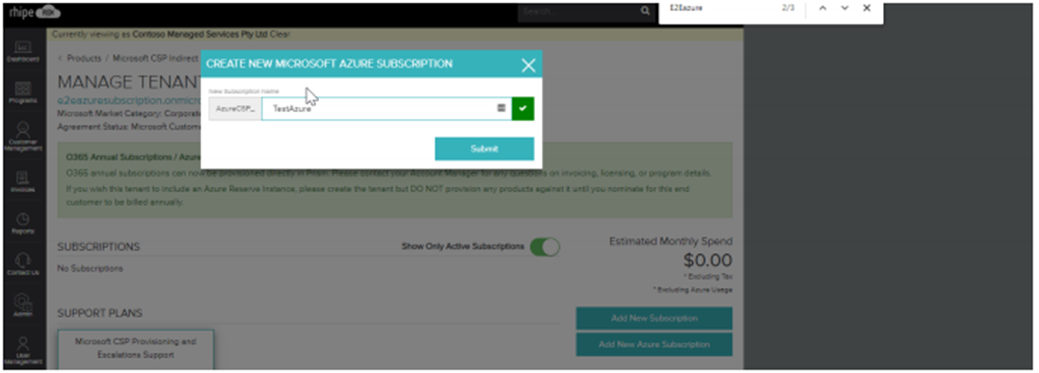Click the No Subscriptions text

[x=90, y=268]
